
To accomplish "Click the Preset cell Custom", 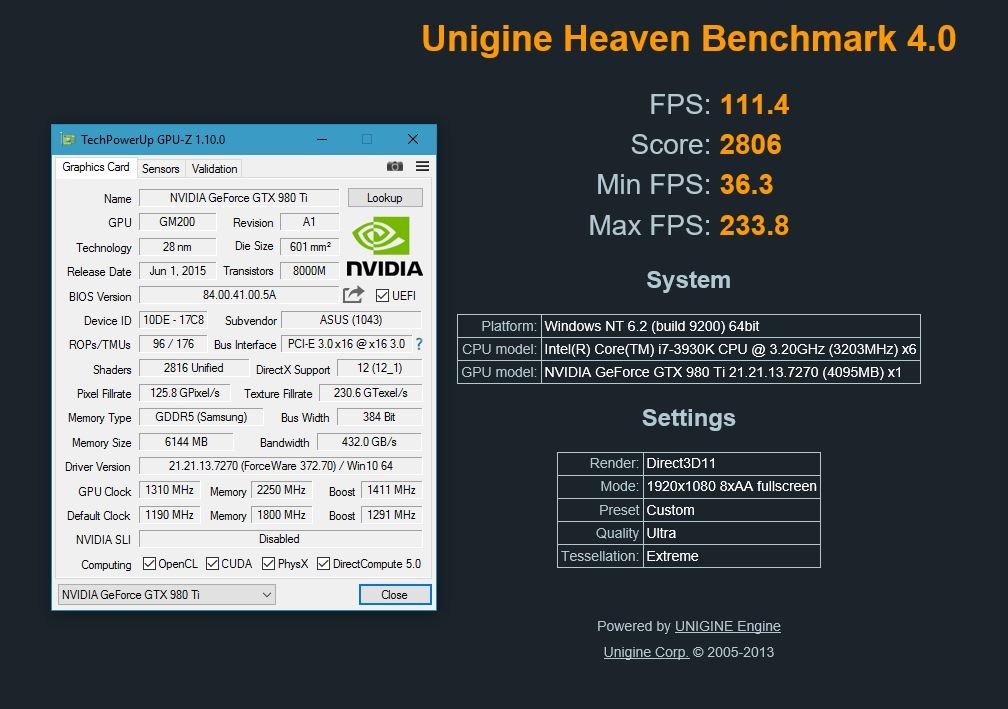I will point(732,510).
